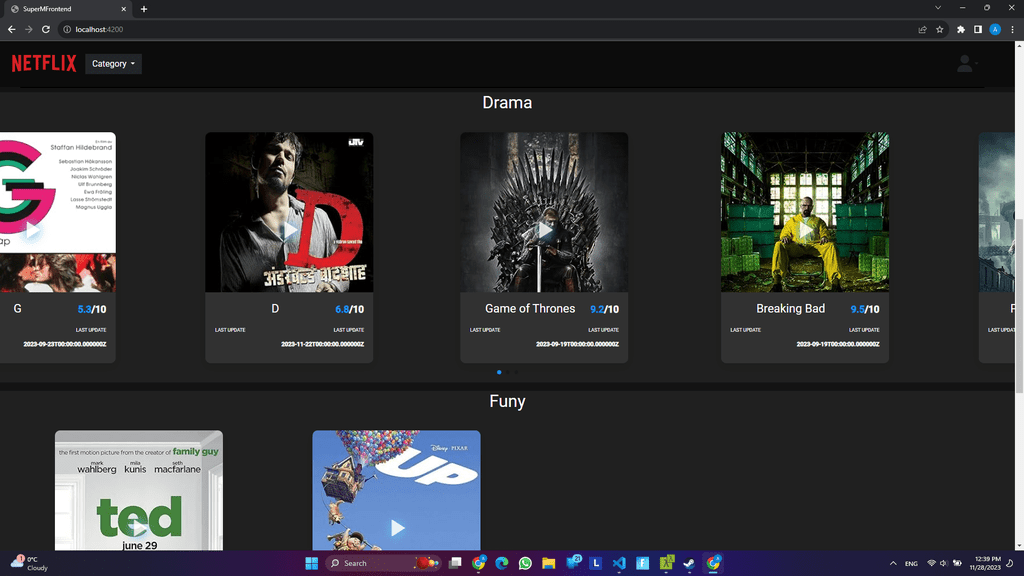Play Game of Thrones
The width and height of the screenshot is (1024, 576).
point(544,230)
